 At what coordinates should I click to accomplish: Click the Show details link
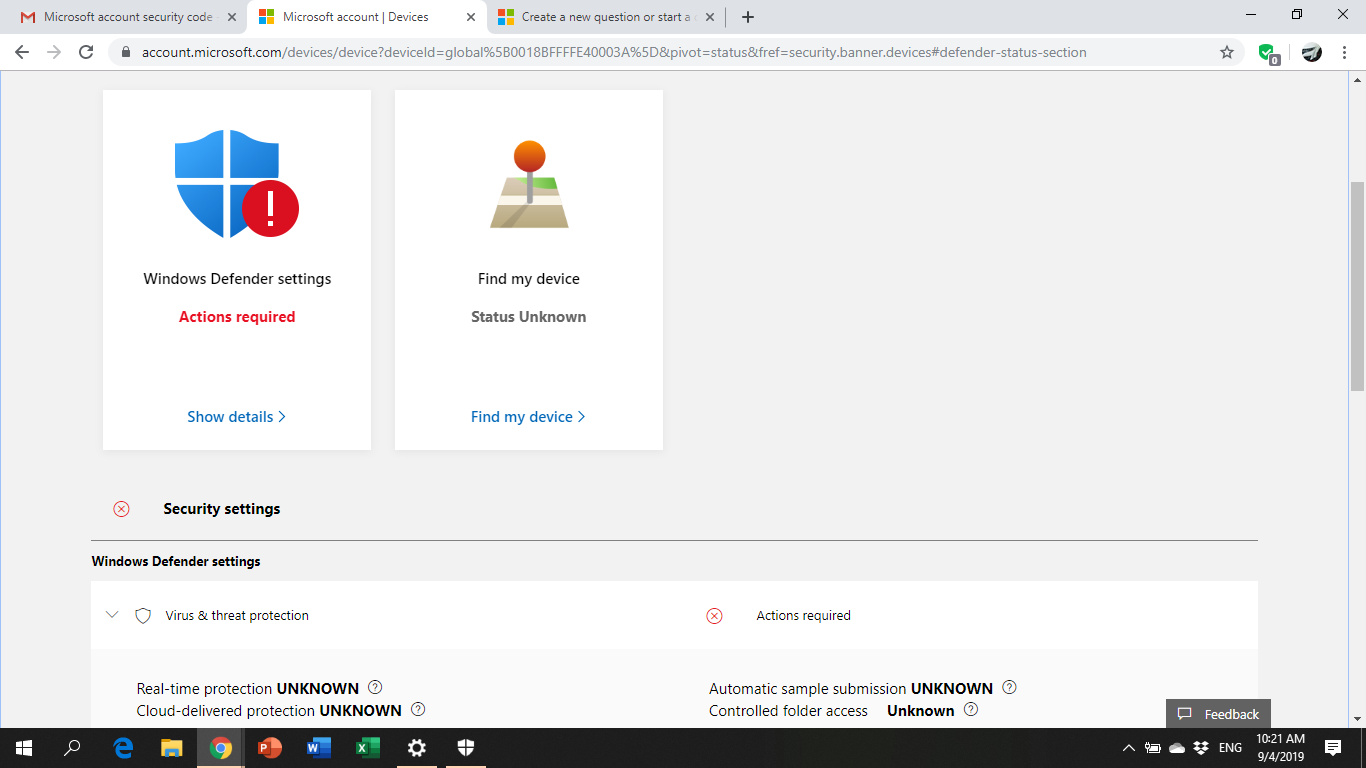coord(237,417)
